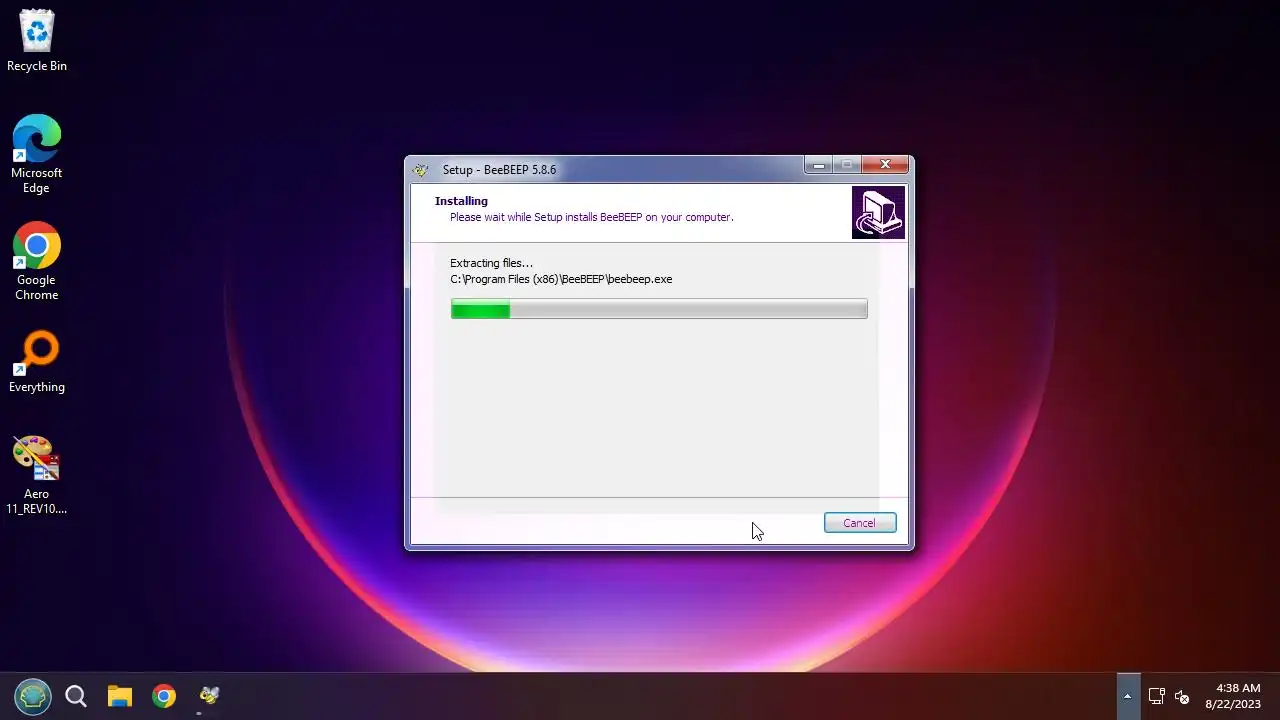Viewport: 1280px width, 720px height.
Task: Select the Google Chrome desktop shortcut
Action: [37, 261]
